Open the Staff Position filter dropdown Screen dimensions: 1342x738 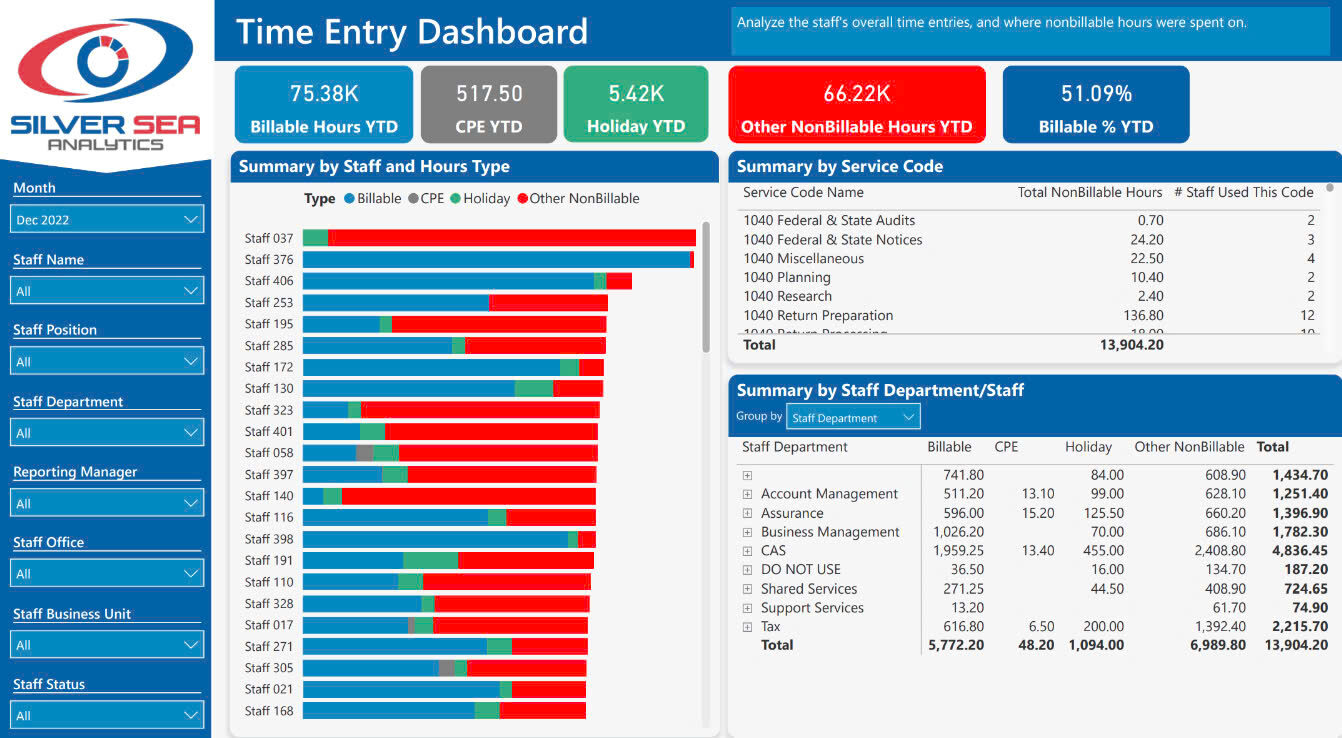pyautogui.click(x=107, y=362)
